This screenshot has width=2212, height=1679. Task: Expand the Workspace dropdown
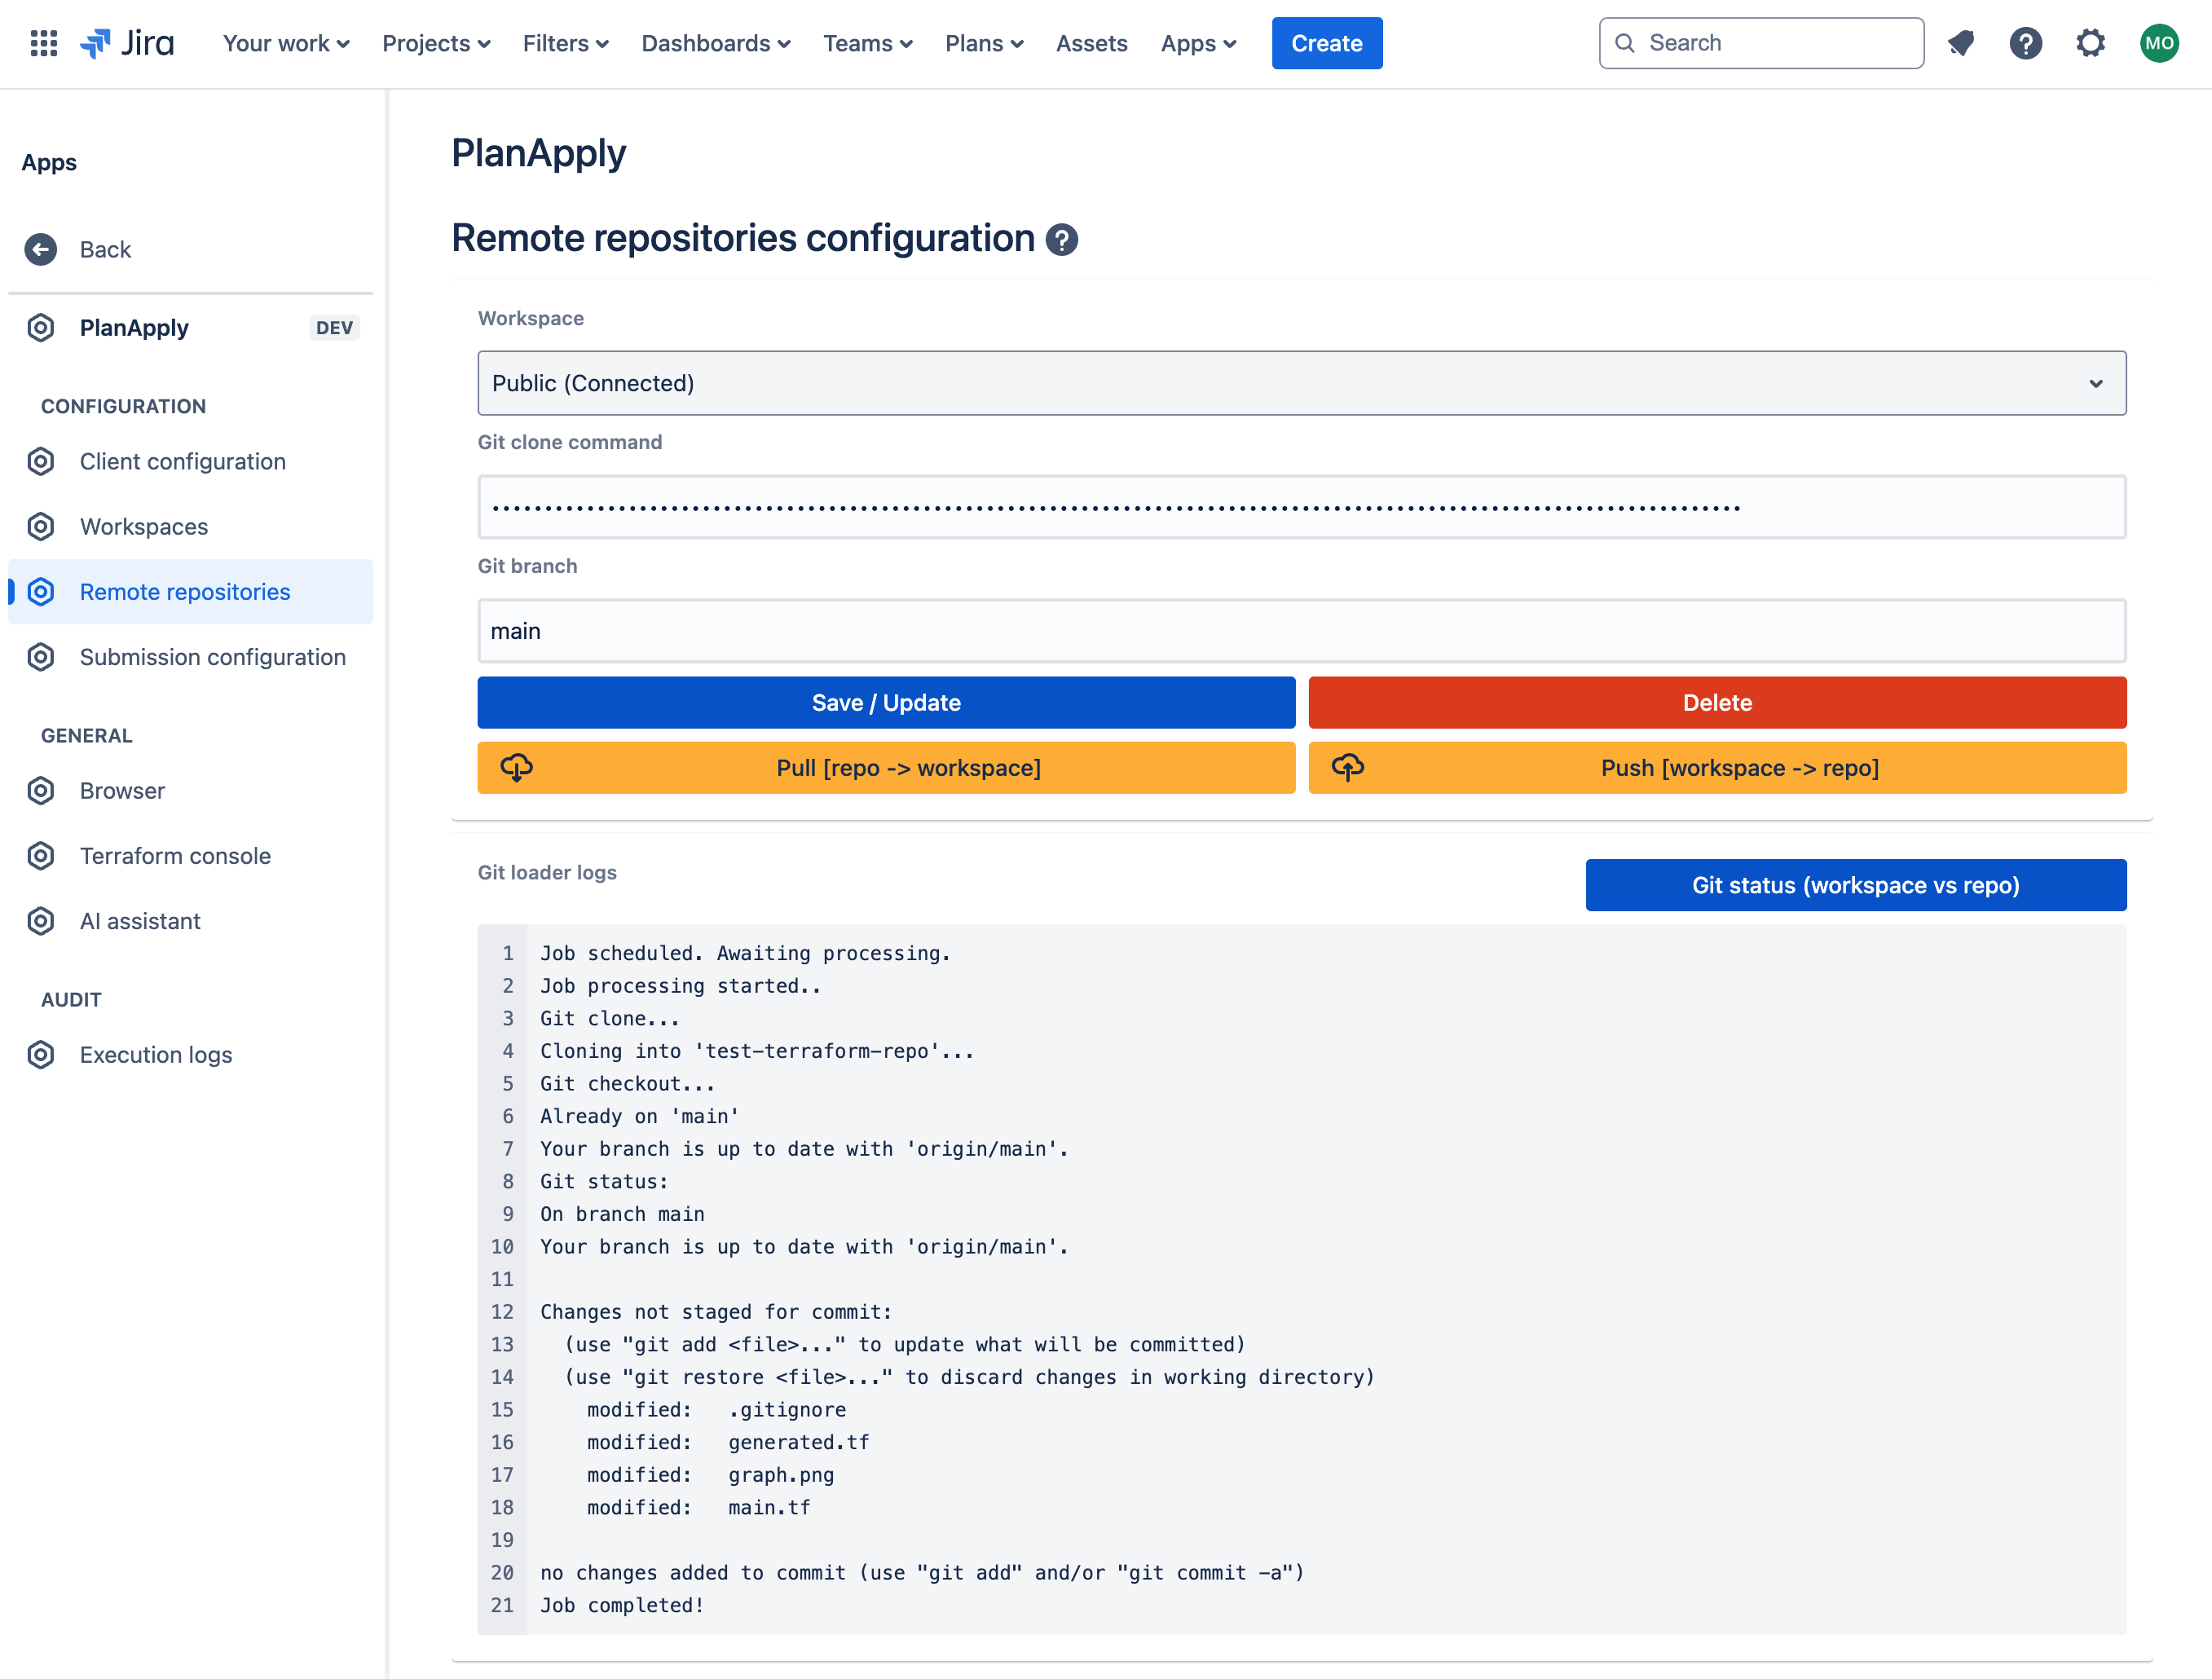pos(1301,383)
